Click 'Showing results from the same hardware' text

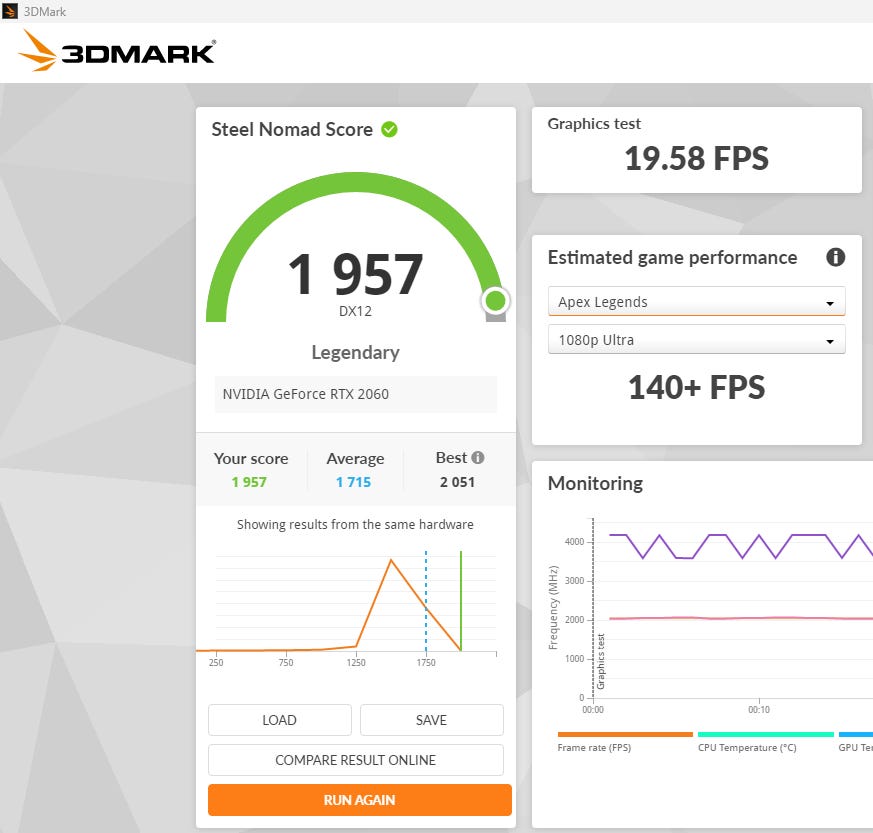(355, 525)
